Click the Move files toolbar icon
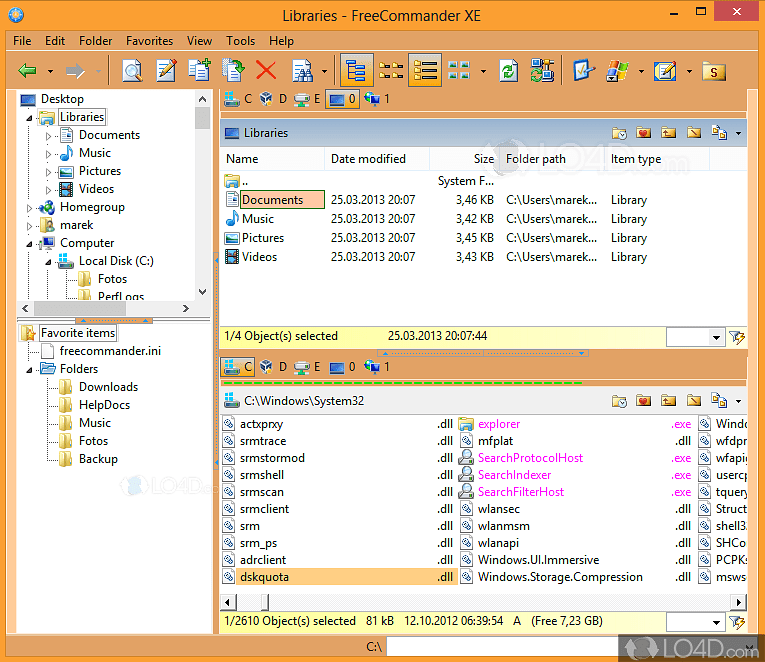Viewport: 765px width, 662px height. click(x=233, y=70)
